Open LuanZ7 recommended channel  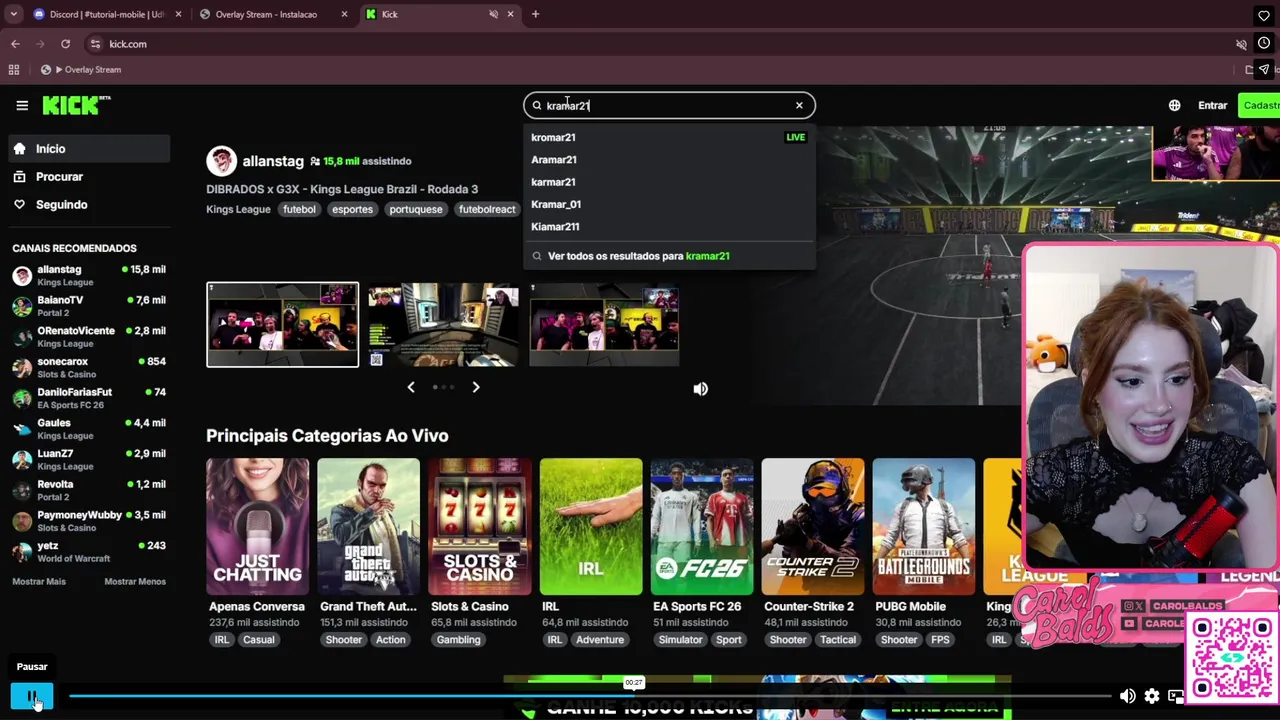pos(88,459)
